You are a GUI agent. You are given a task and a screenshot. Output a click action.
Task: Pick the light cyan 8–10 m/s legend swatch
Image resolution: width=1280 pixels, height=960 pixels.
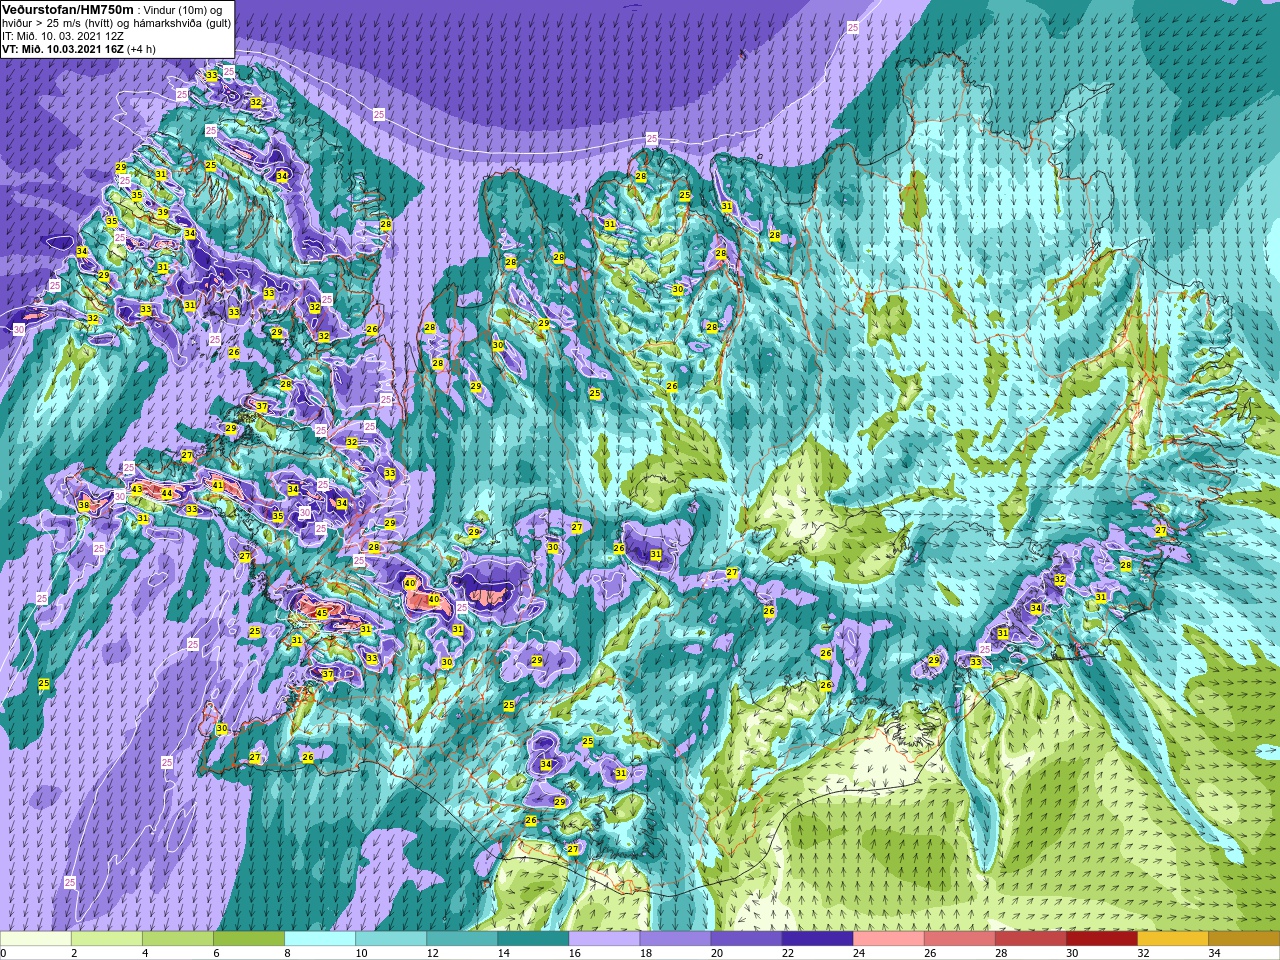pos(320,939)
